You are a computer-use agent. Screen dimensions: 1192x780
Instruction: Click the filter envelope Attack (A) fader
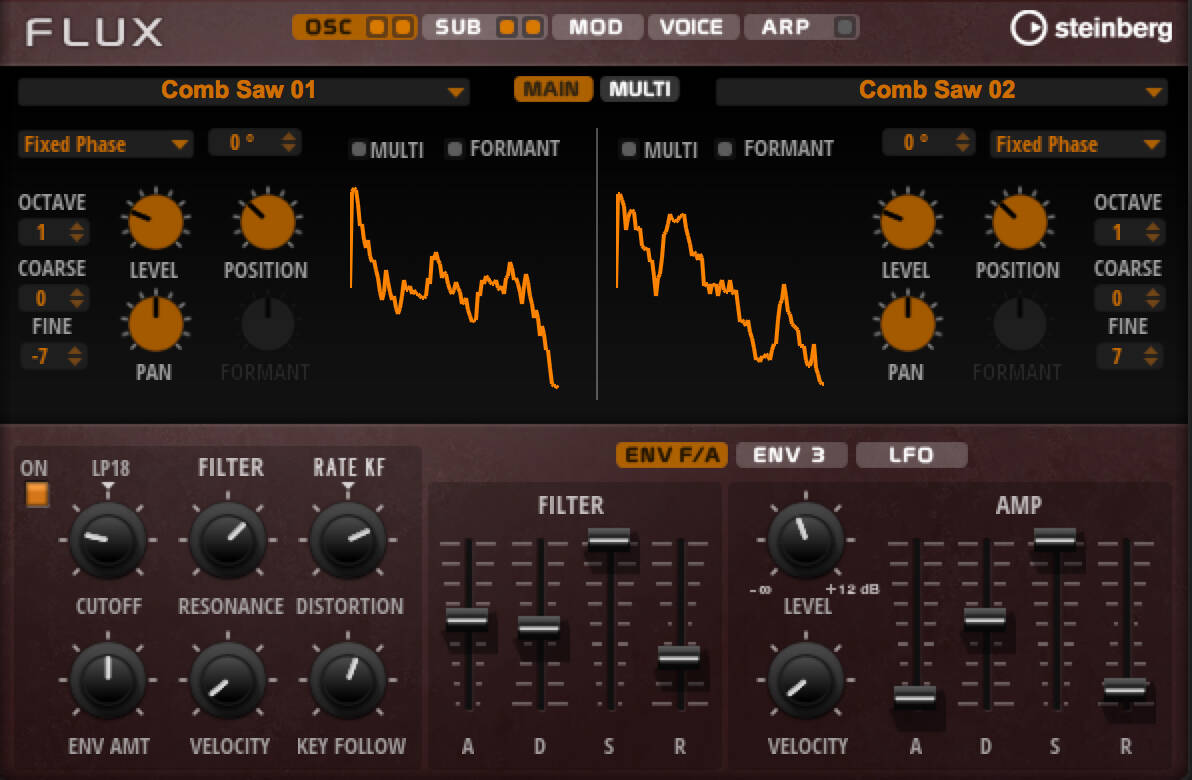point(467,619)
